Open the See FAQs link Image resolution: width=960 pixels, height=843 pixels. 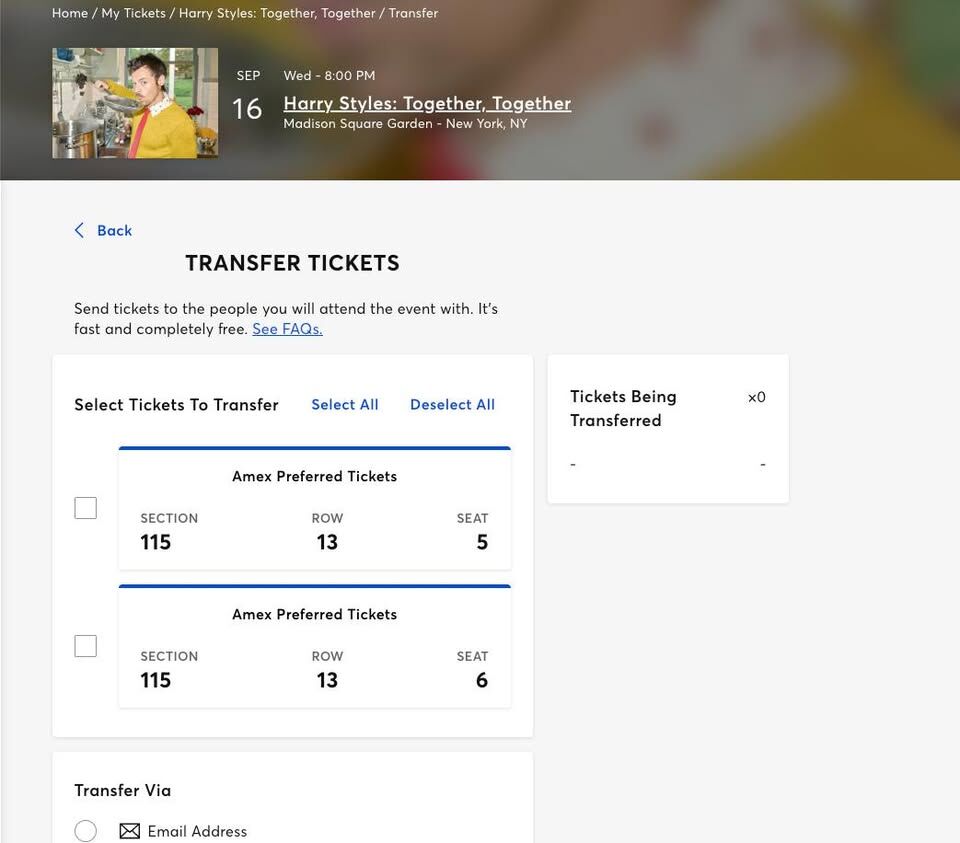click(287, 329)
